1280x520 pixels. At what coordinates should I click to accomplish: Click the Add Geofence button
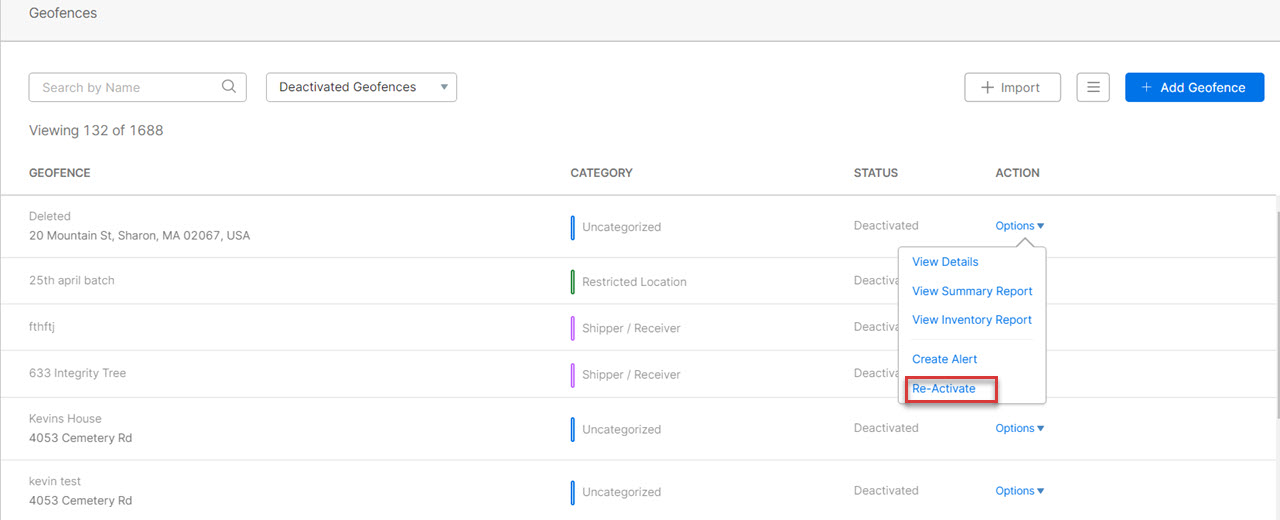coord(1194,87)
